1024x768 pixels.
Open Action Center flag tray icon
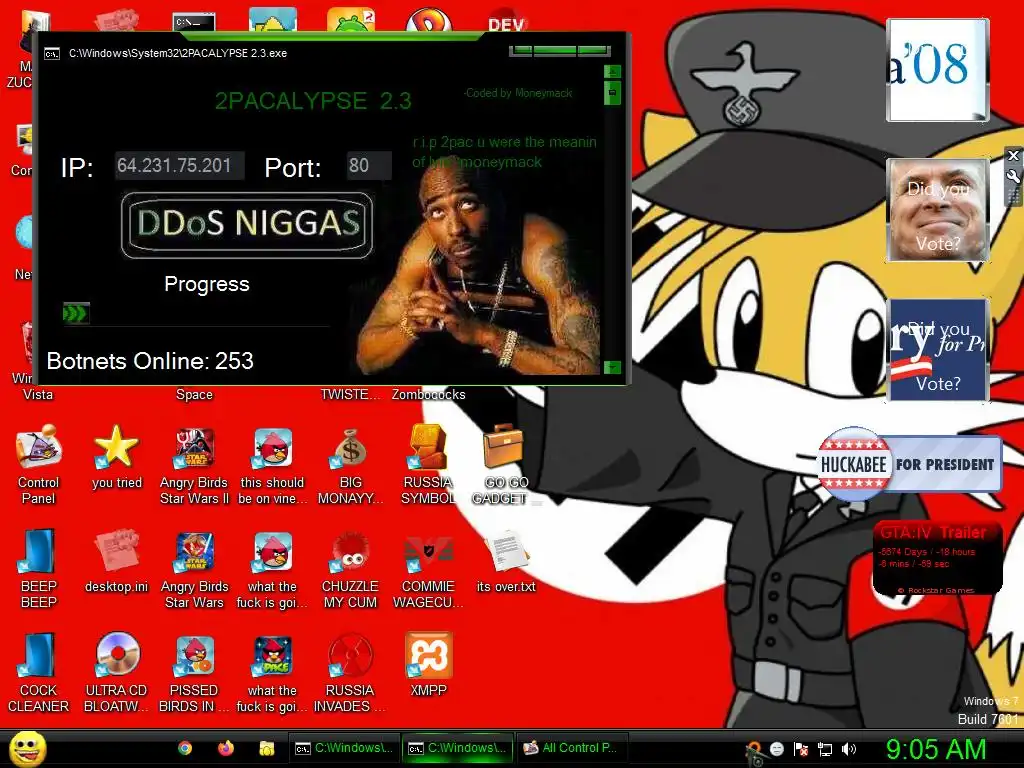801,749
